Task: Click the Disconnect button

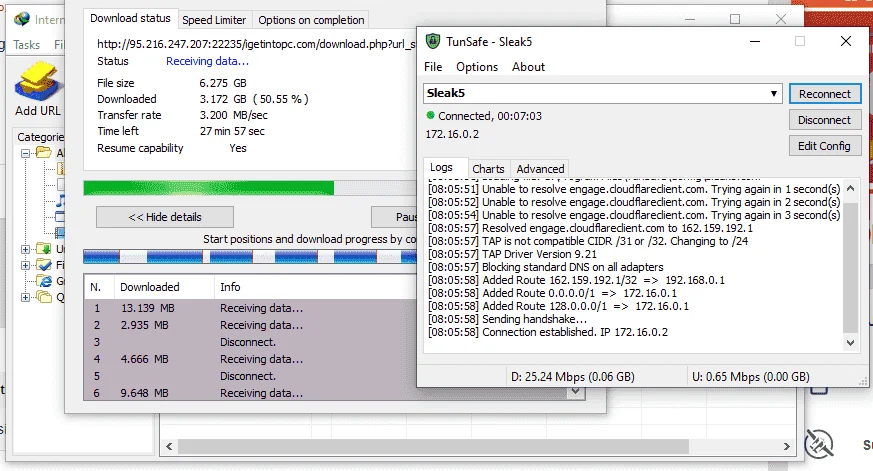Action: tap(825, 120)
